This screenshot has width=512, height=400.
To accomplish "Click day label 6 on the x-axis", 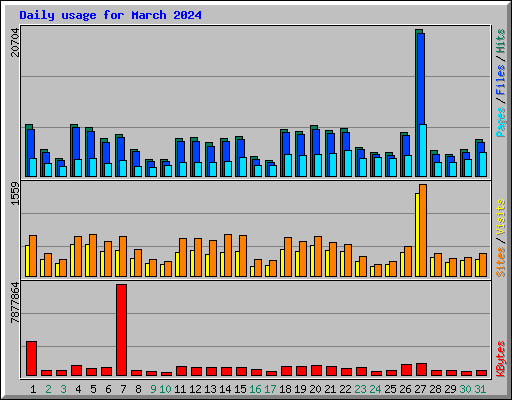I will point(108,389).
